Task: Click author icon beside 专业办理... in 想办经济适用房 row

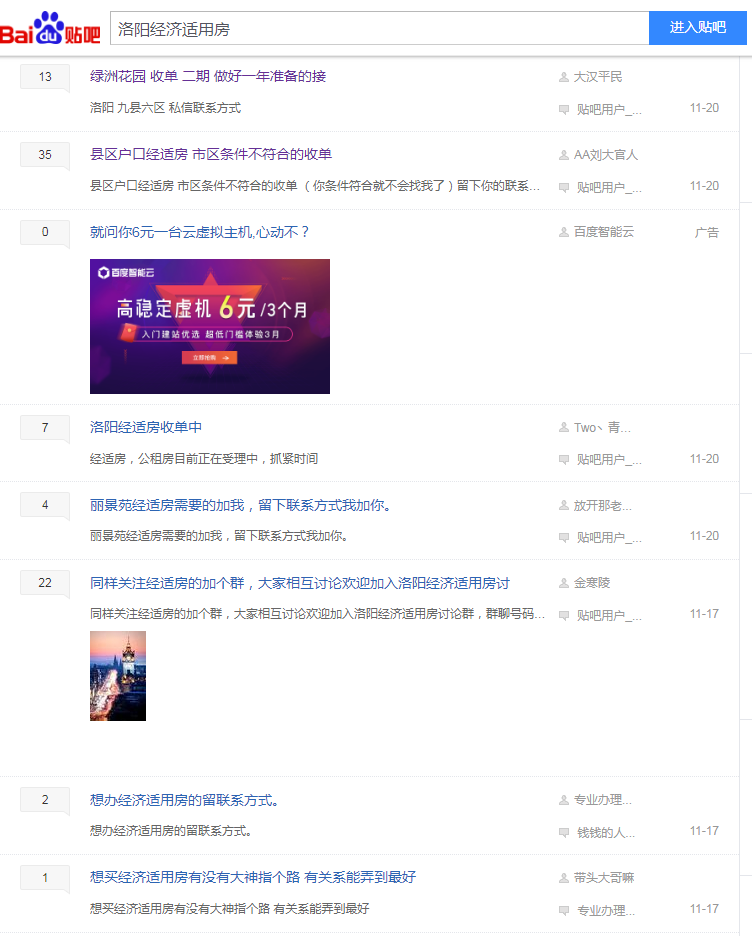Action: click(563, 800)
